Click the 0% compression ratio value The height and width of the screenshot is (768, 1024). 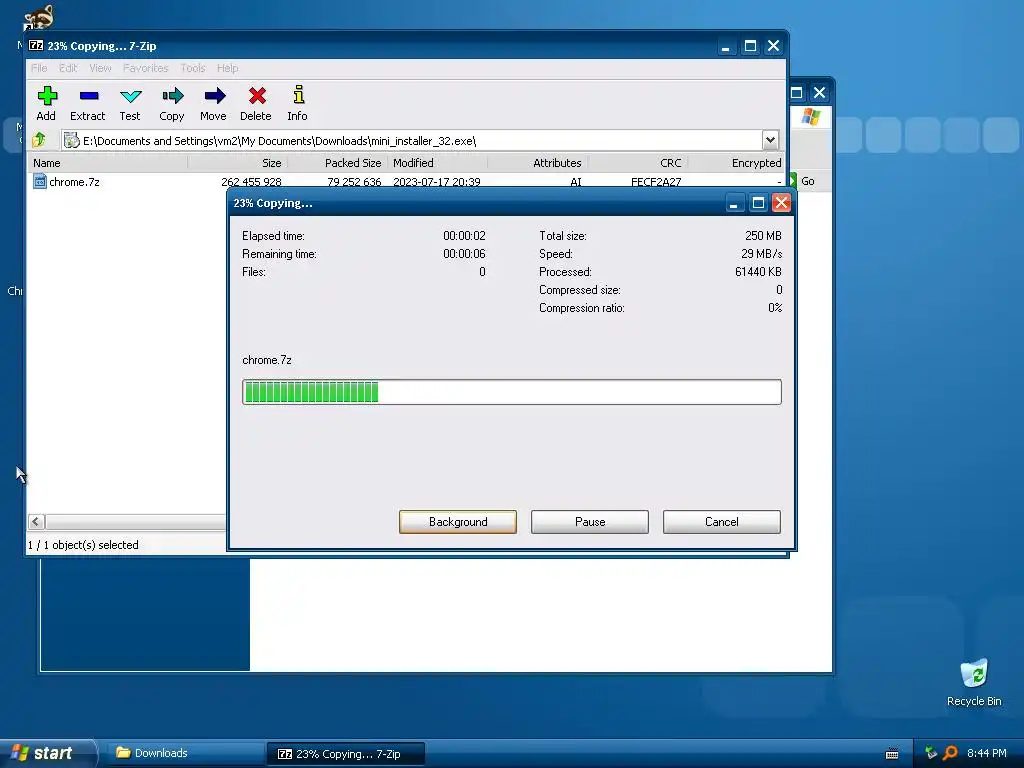tap(775, 308)
